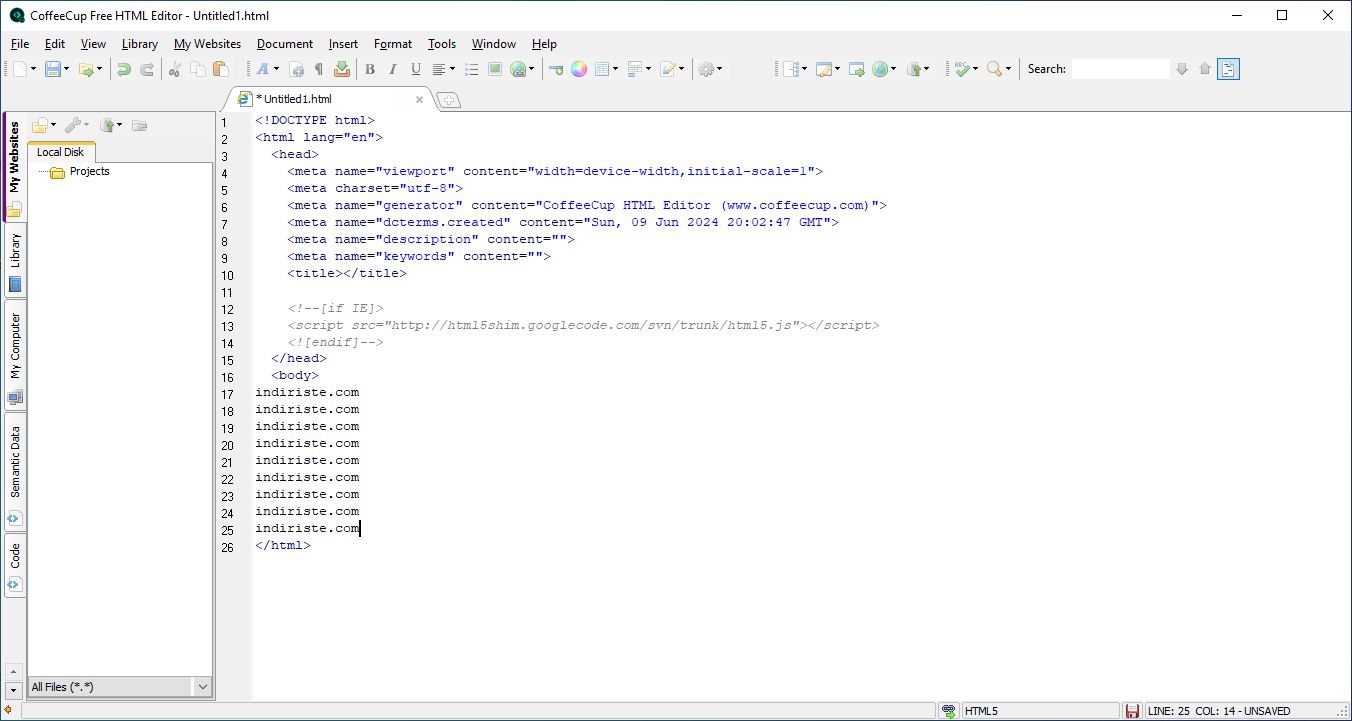This screenshot has height=721, width=1352.
Task: Click the Undo arrow icon
Action: pyautogui.click(x=123, y=69)
